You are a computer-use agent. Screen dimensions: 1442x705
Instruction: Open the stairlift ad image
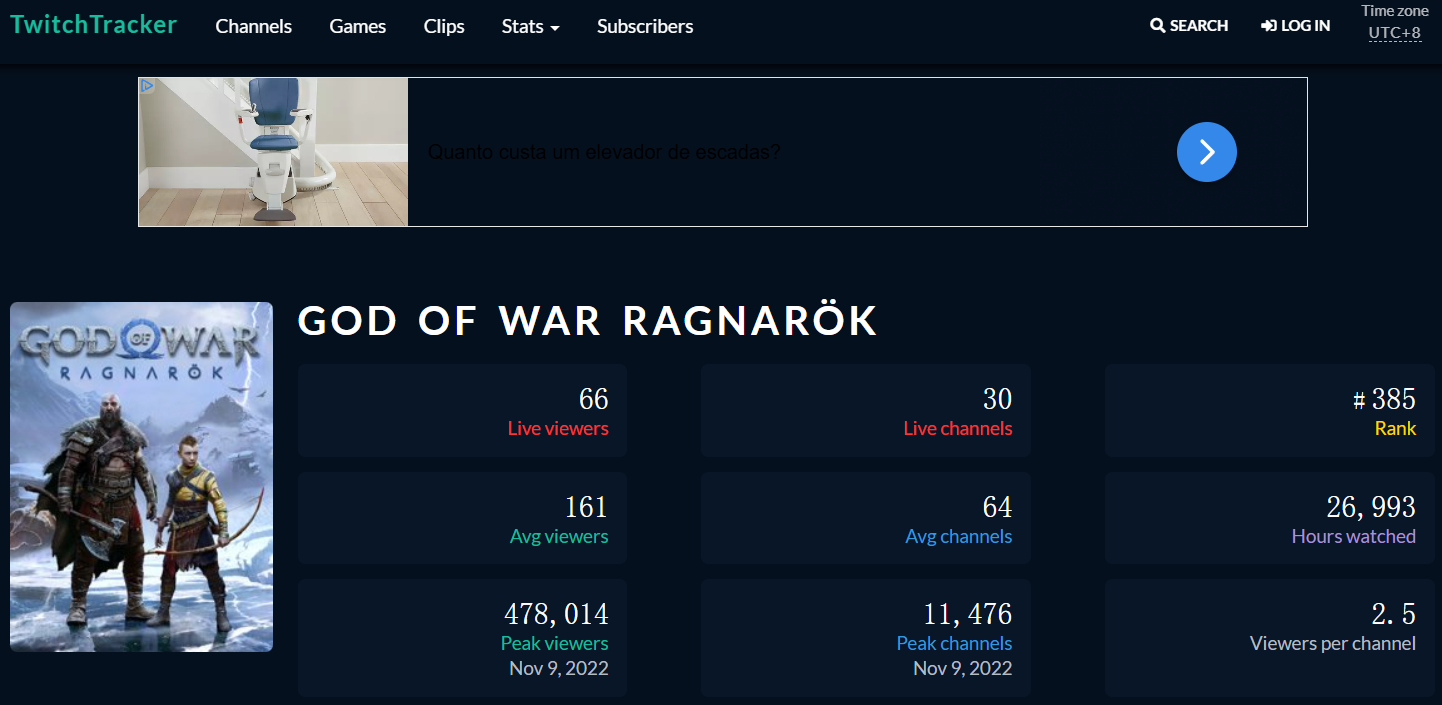[x=273, y=152]
